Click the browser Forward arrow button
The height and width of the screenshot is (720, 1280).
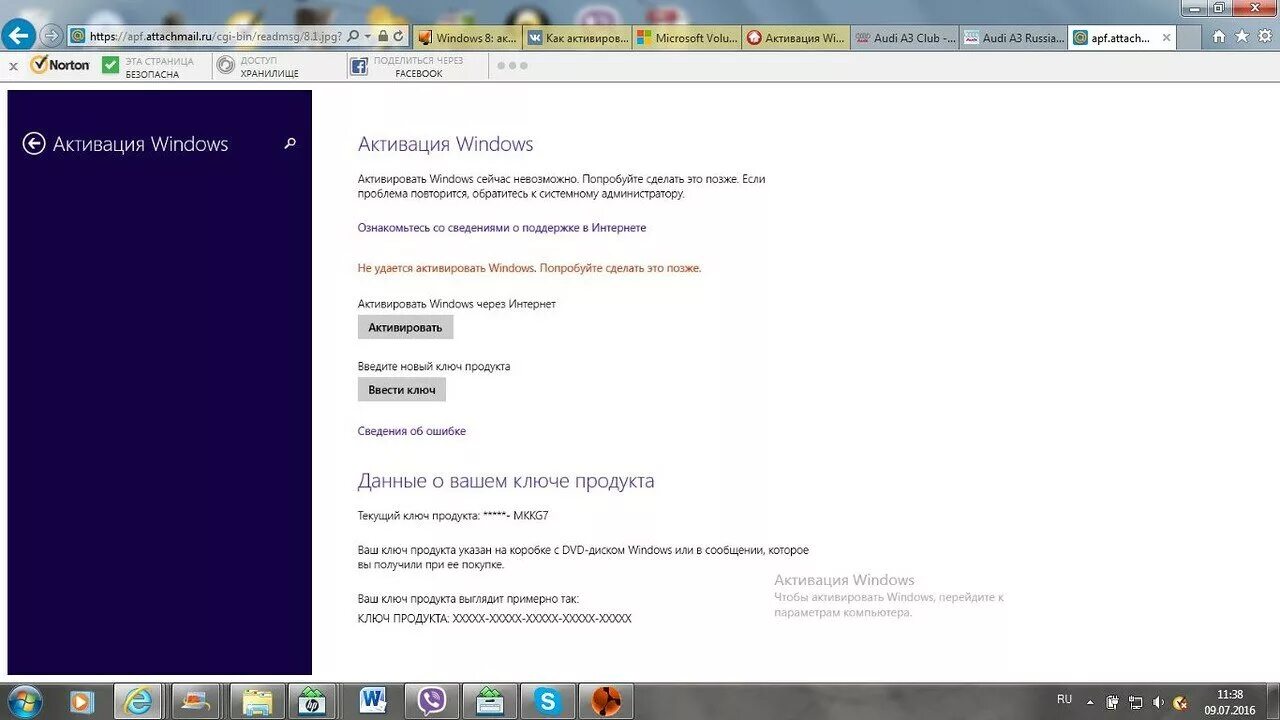[50, 35]
